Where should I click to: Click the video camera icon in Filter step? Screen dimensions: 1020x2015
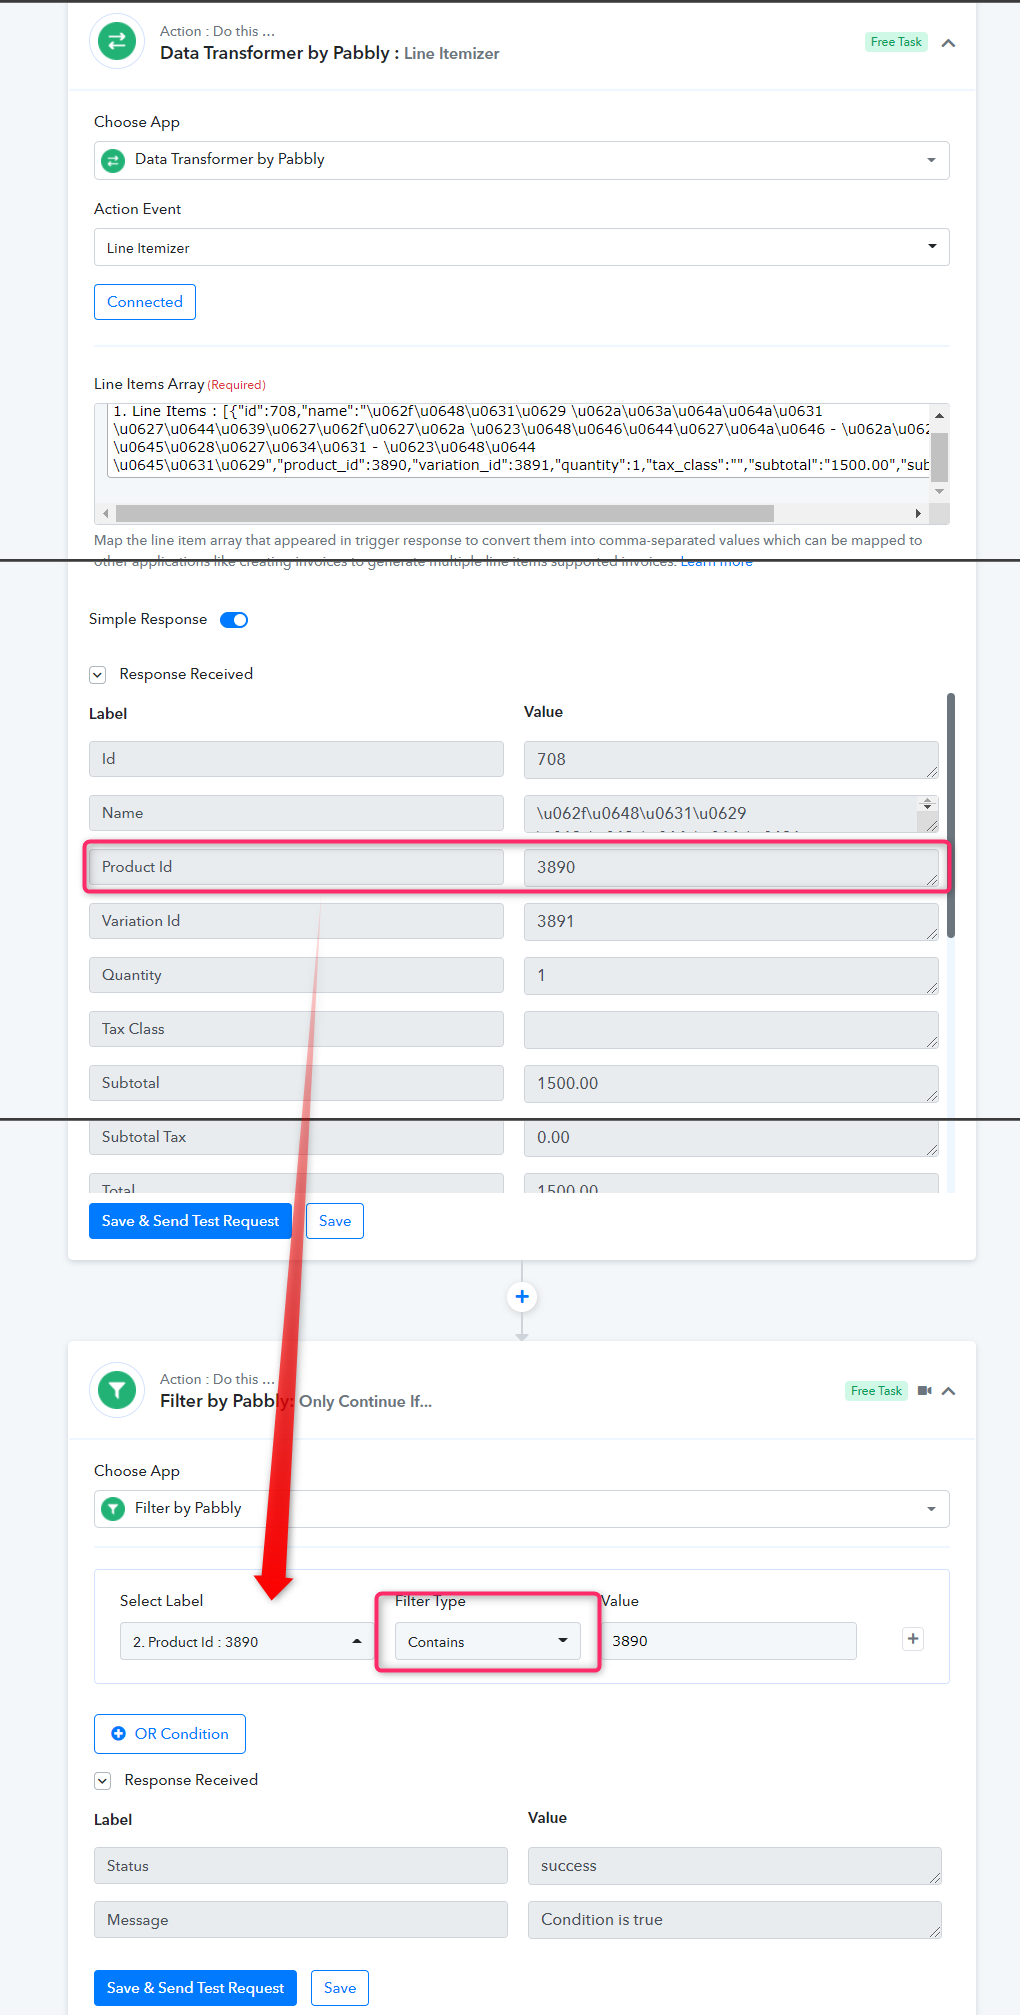(x=924, y=1391)
